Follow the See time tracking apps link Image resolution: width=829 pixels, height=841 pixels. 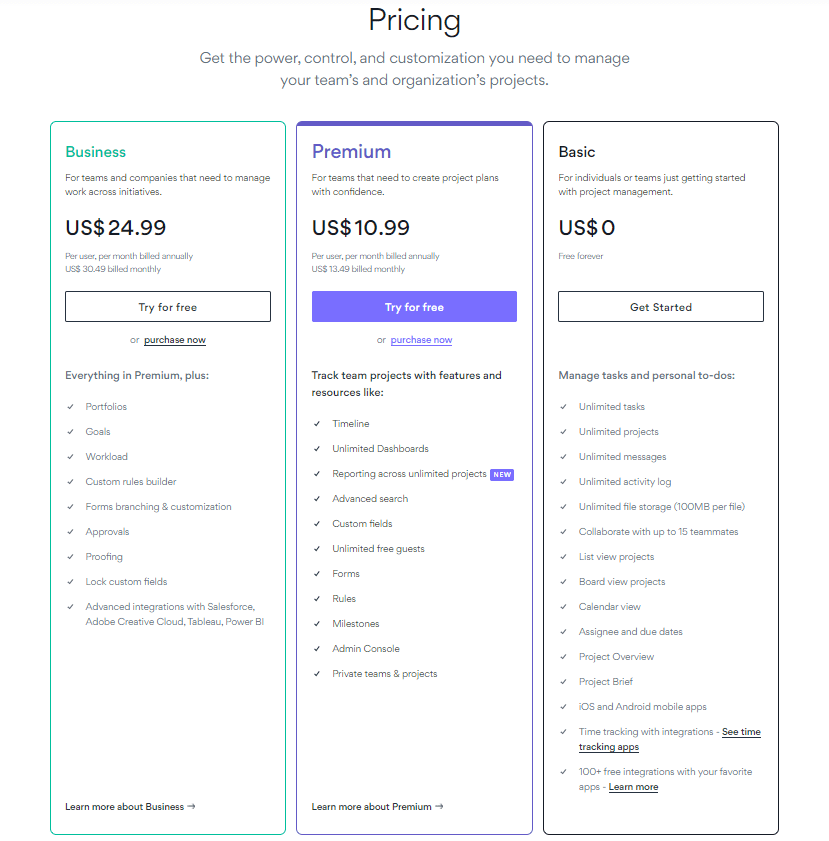coord(741,732)
